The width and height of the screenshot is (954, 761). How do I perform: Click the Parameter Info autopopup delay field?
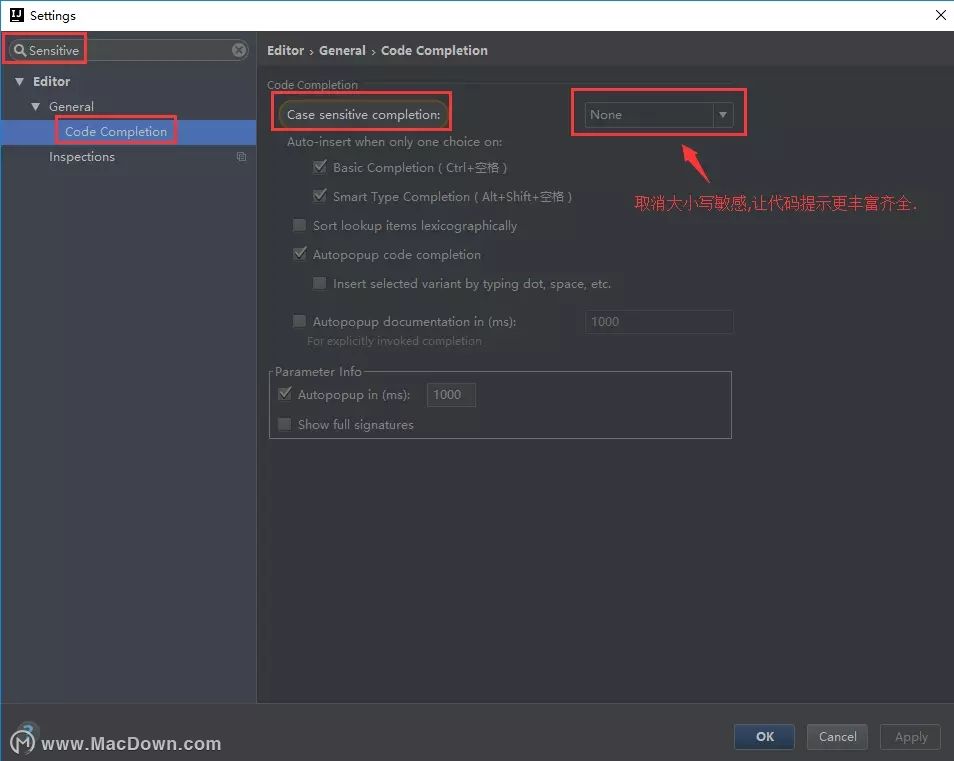451,394
